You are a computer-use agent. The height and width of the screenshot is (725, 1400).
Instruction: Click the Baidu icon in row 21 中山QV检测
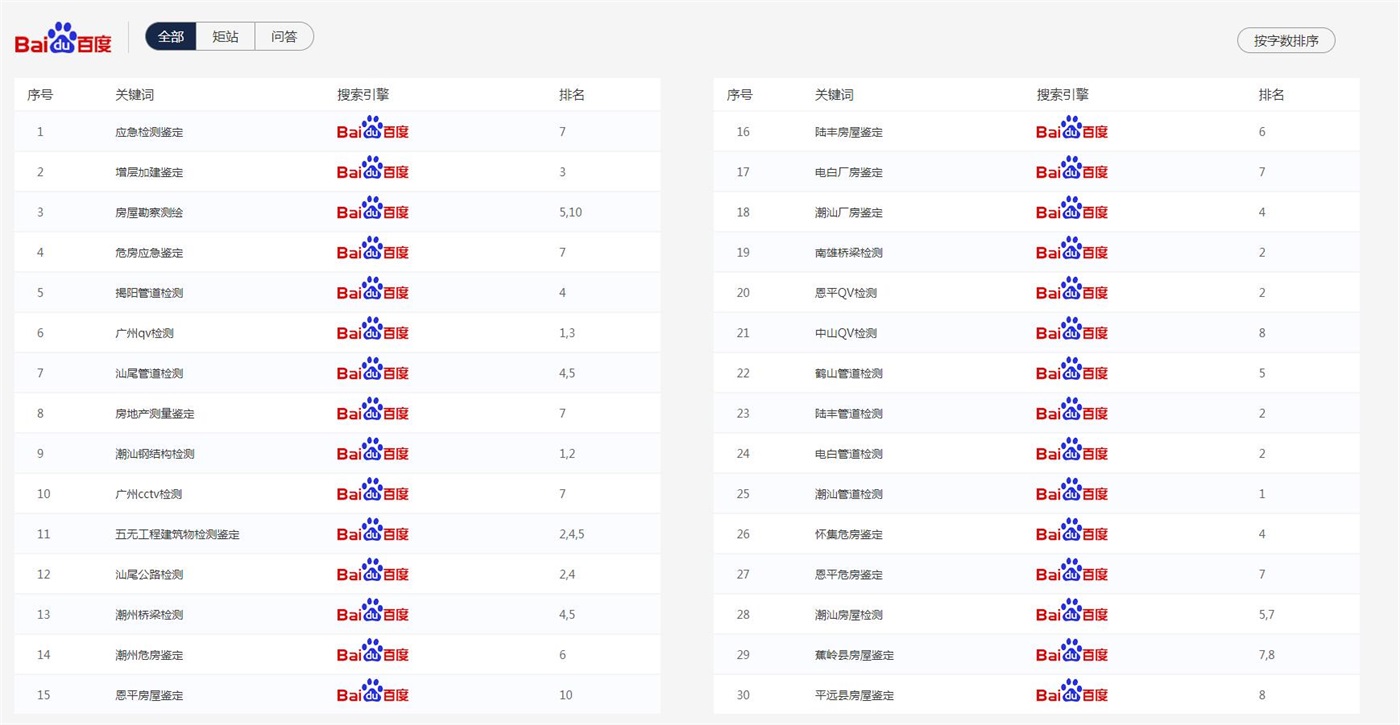[x=1072, y=332]
